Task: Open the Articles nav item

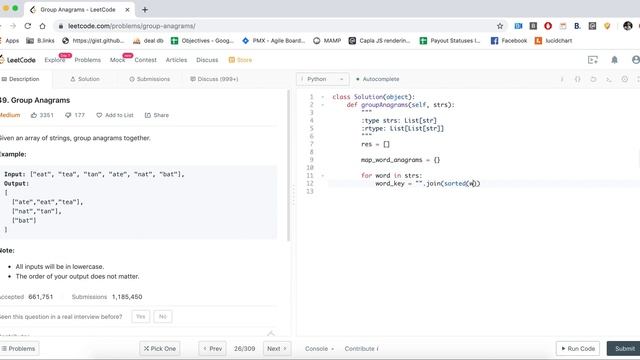Action: [x=176, y=60]
